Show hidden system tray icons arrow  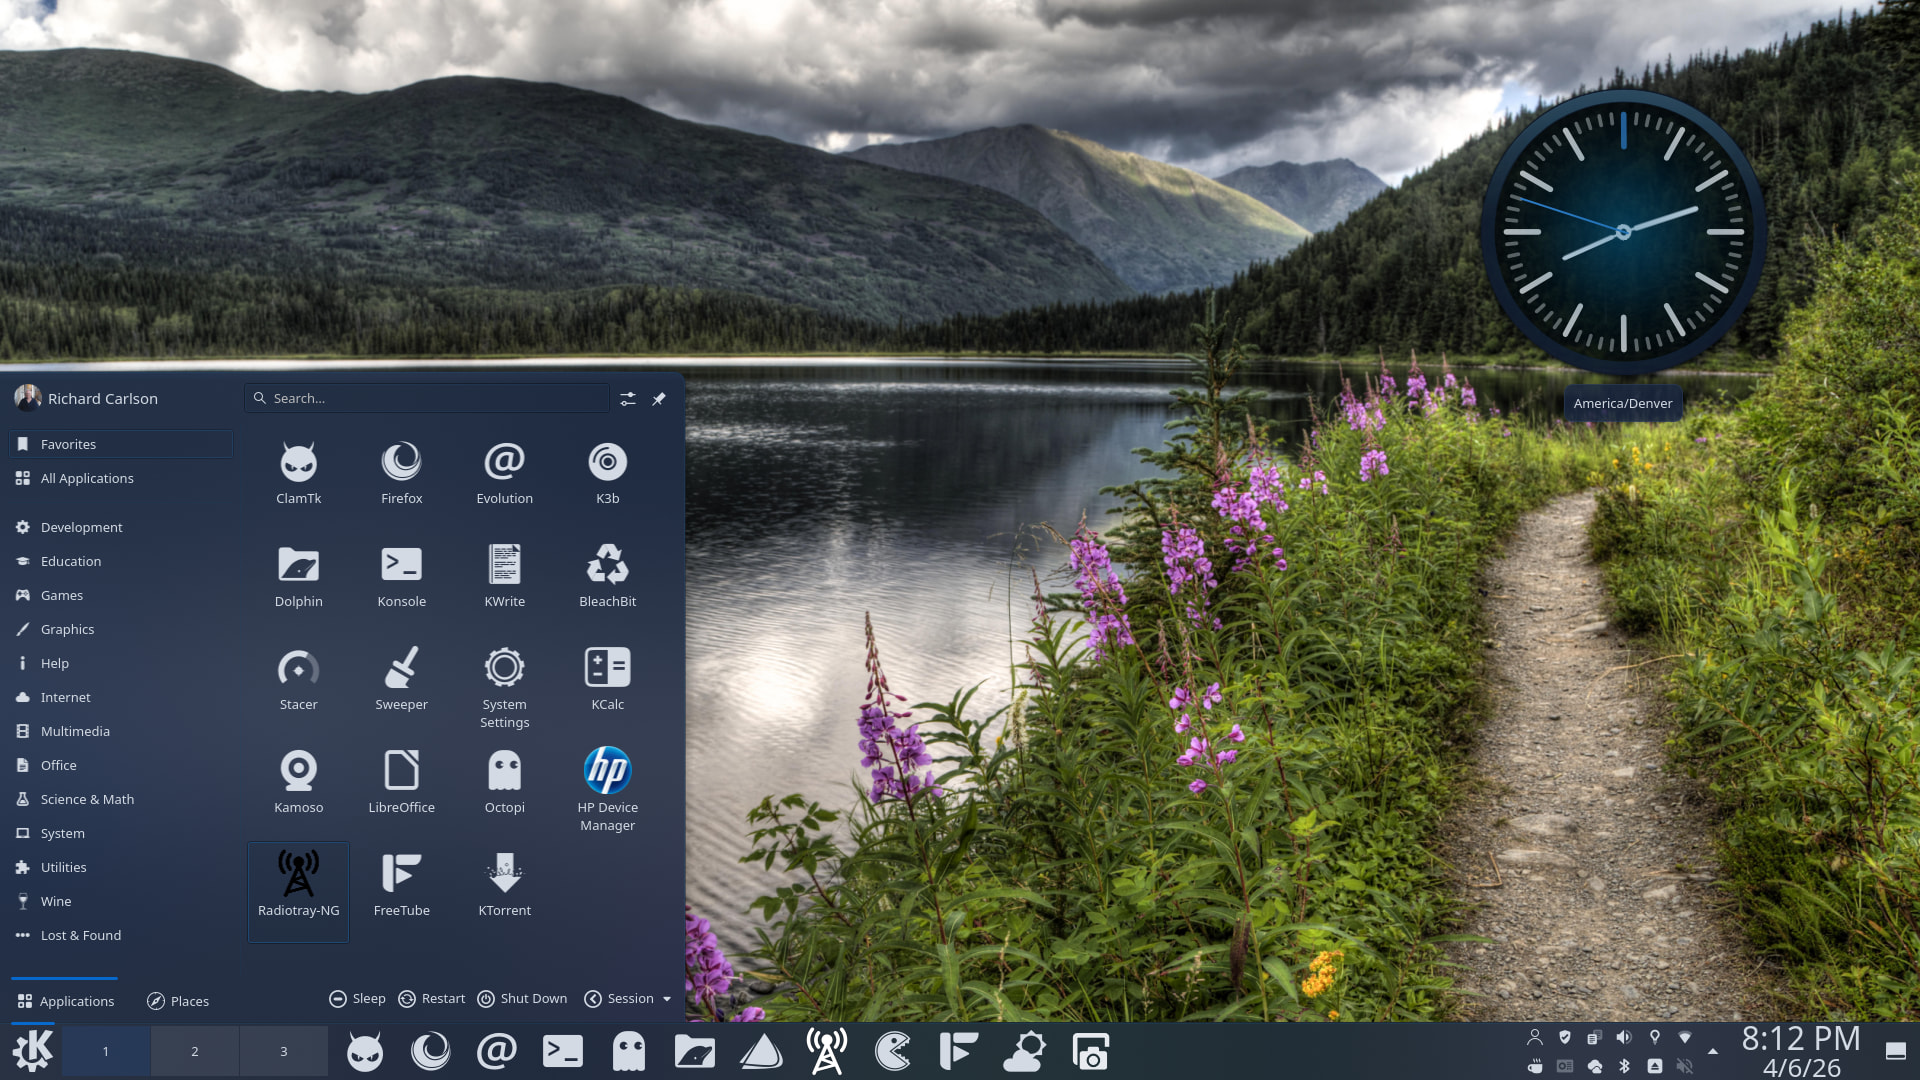point(1713,1051)
